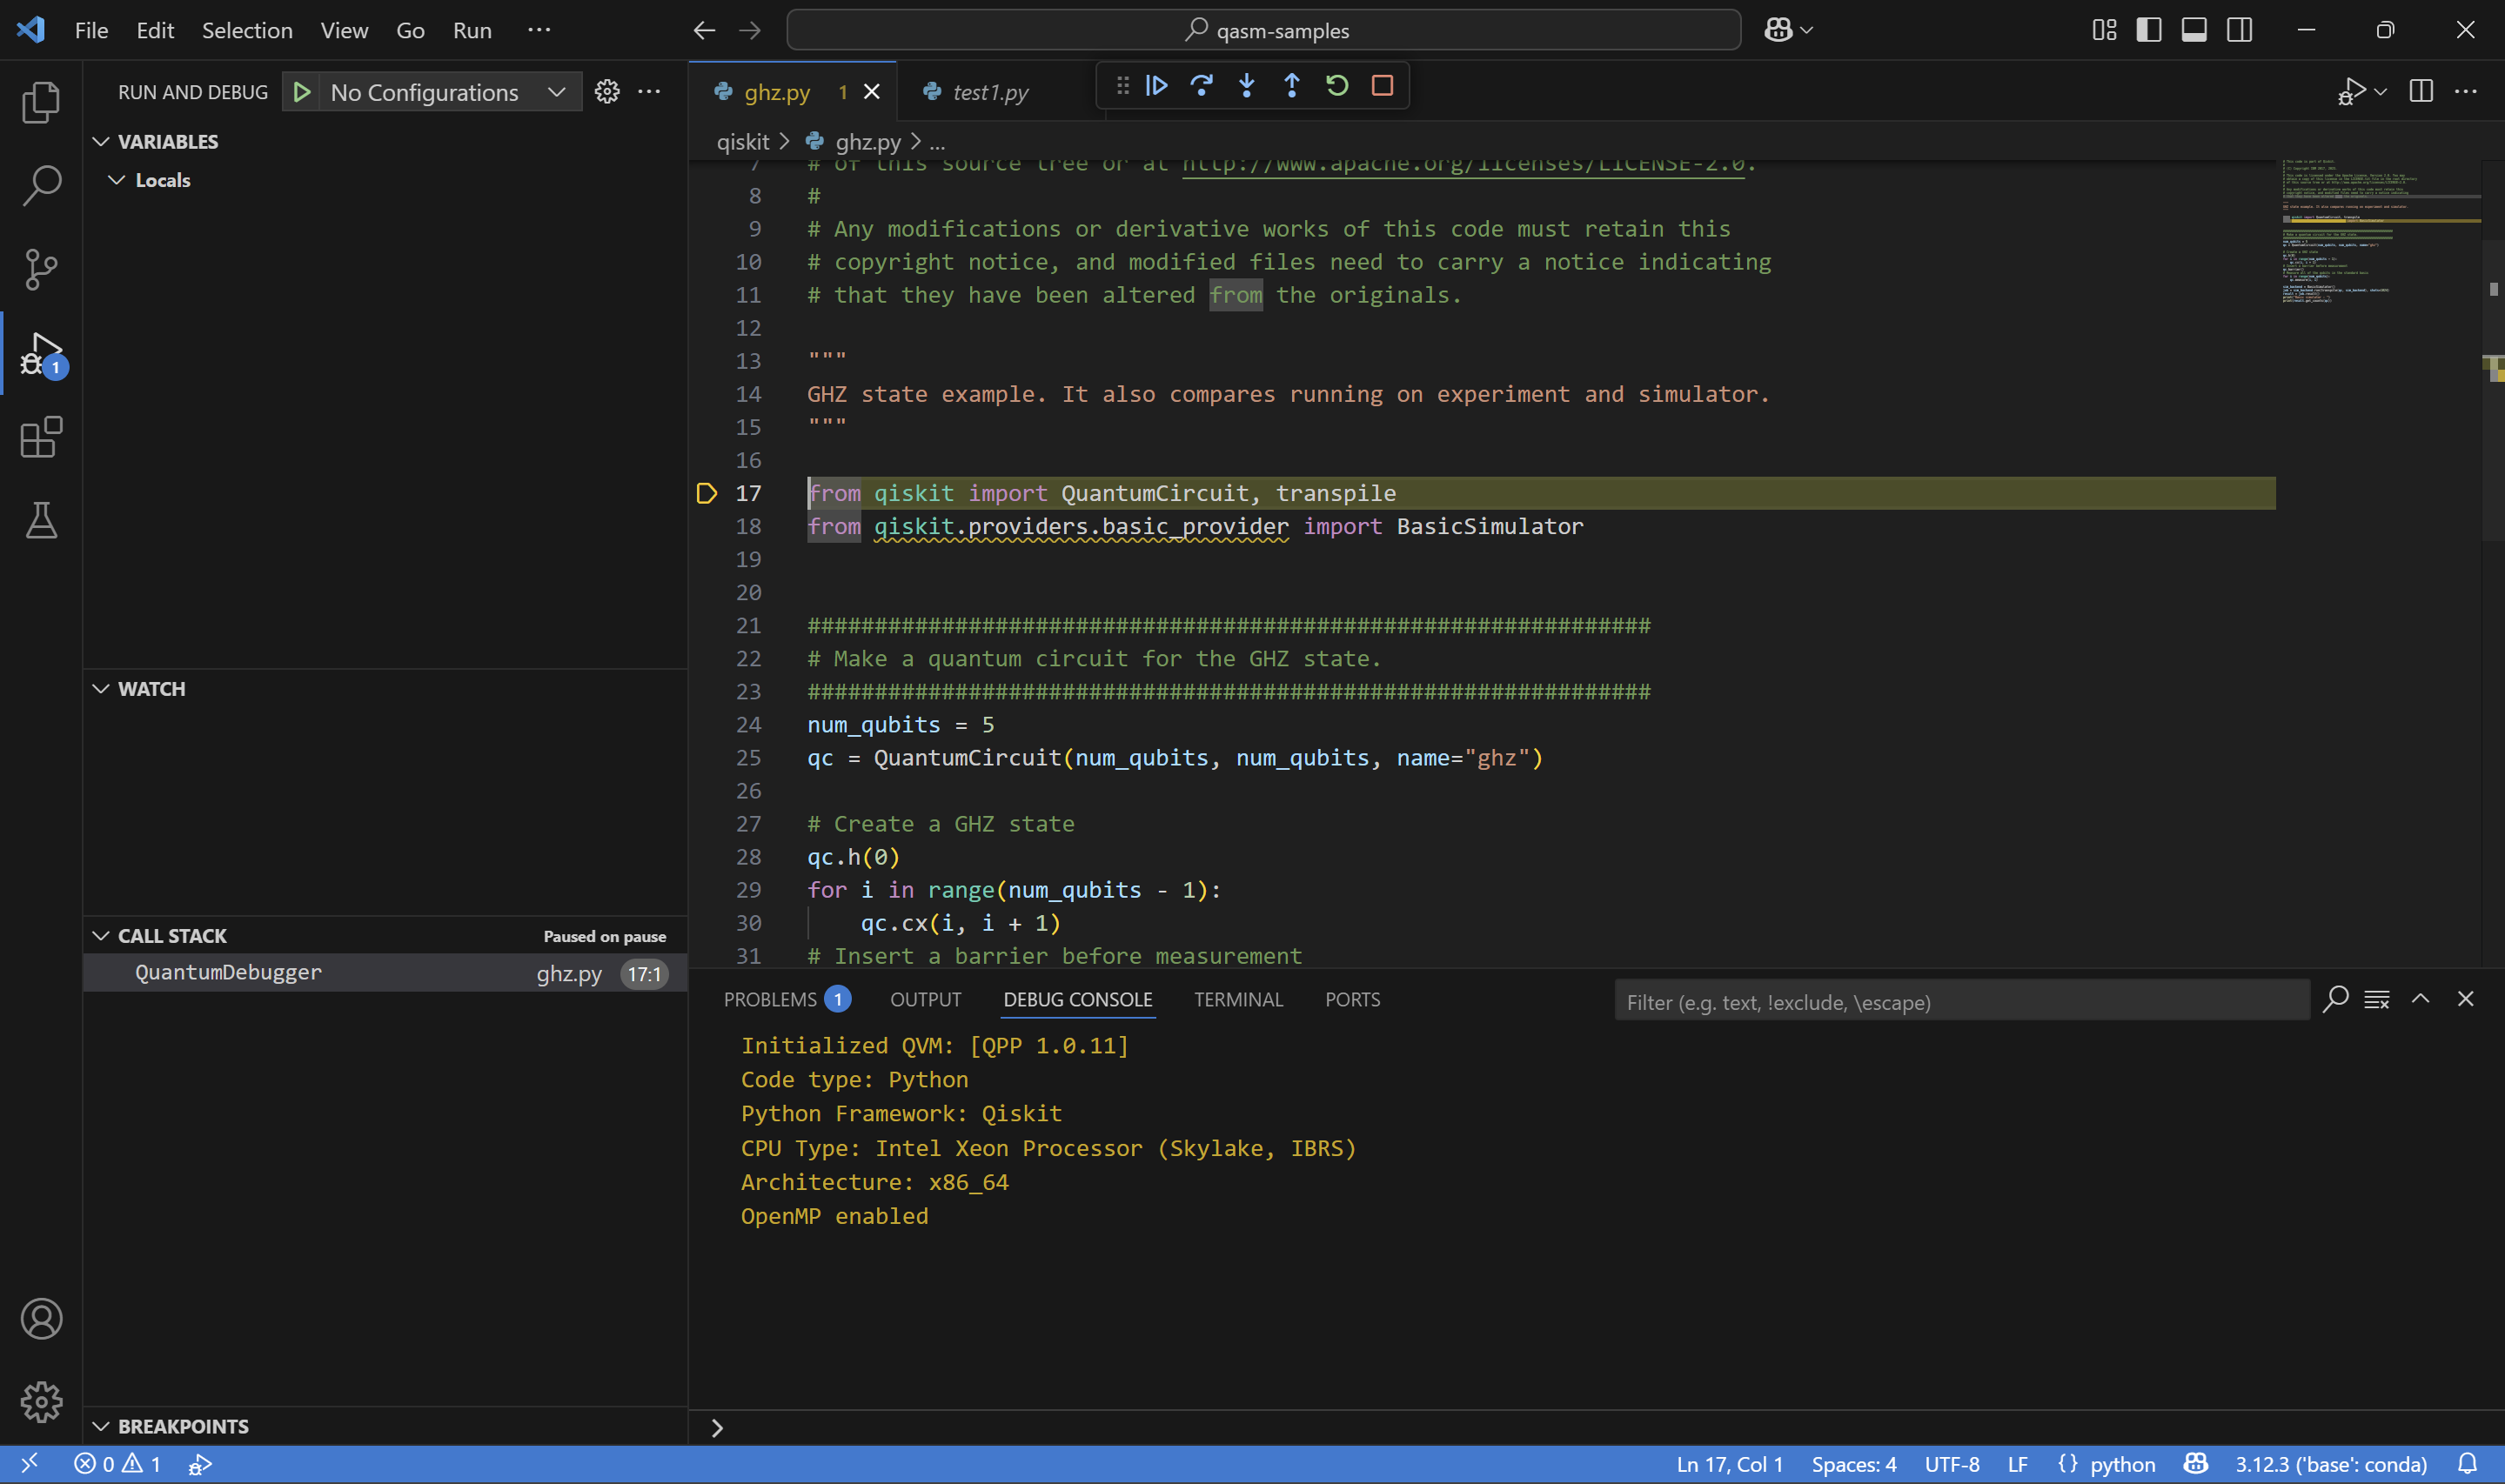This screenshot has width=2505, height=1484.
Task: Click the Step Over debug button
Action: (1201, 86)
